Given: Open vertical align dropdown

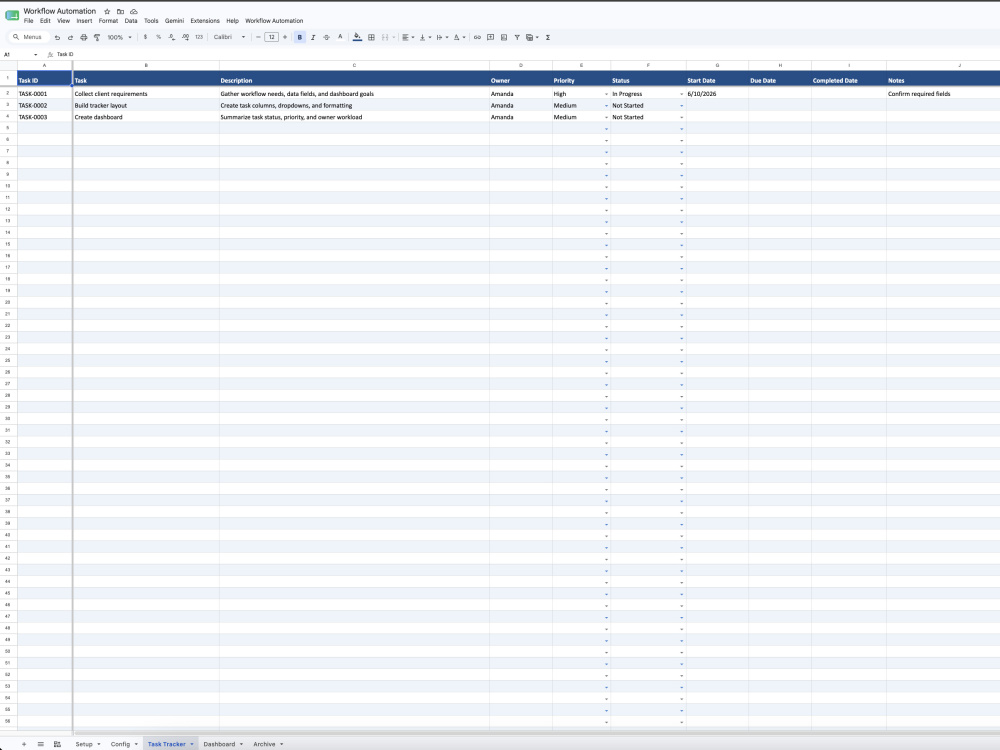Looking at the screenshot, I should (425, 37).
